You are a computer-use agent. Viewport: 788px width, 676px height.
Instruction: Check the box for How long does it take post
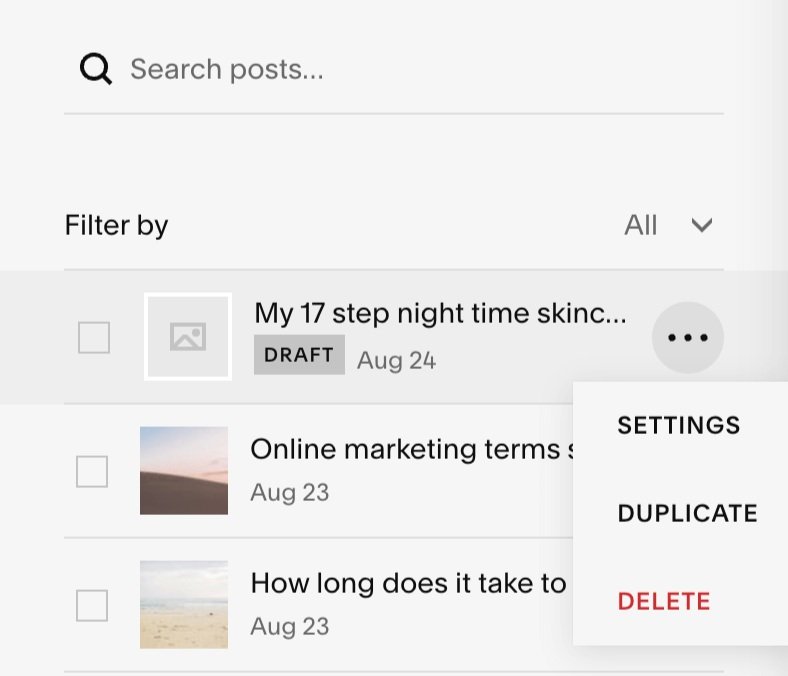(92, 606)
